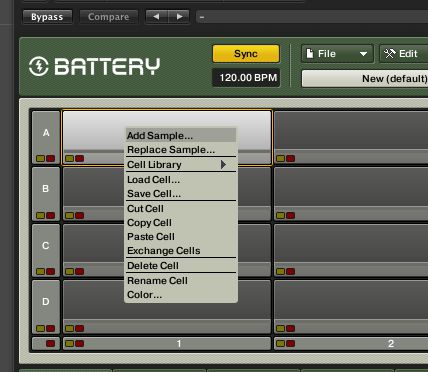The image size is (428, 372).
Task: Solo cell A2 with its yellow button
Action: pos(280,158)
